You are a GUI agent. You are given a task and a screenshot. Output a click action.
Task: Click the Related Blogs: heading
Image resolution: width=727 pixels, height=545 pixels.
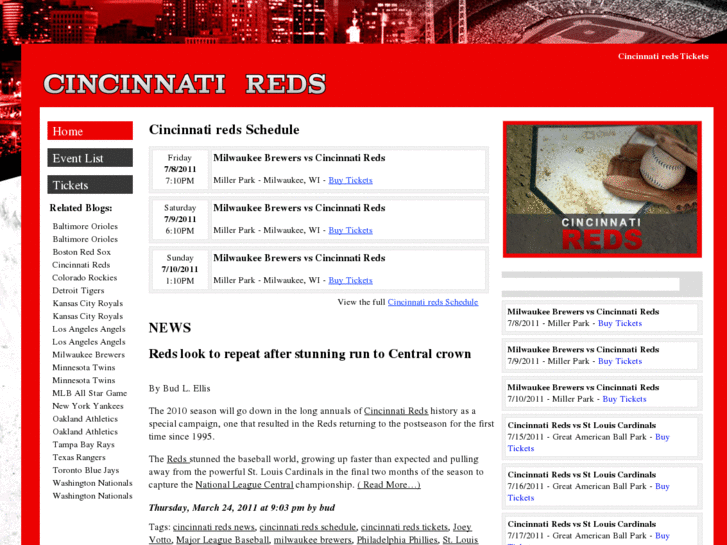81,208
